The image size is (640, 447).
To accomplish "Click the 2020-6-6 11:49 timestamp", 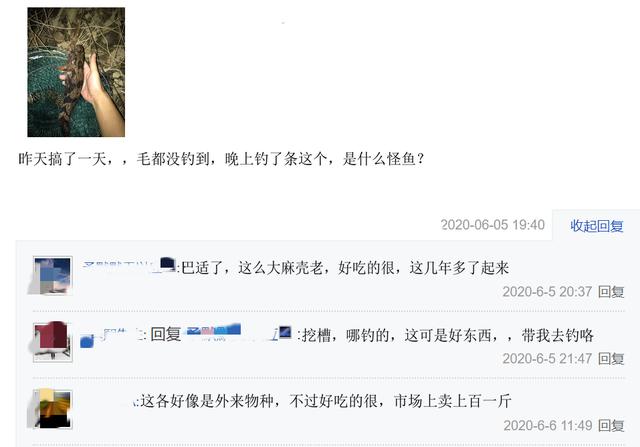I will (x=548, y=426).
